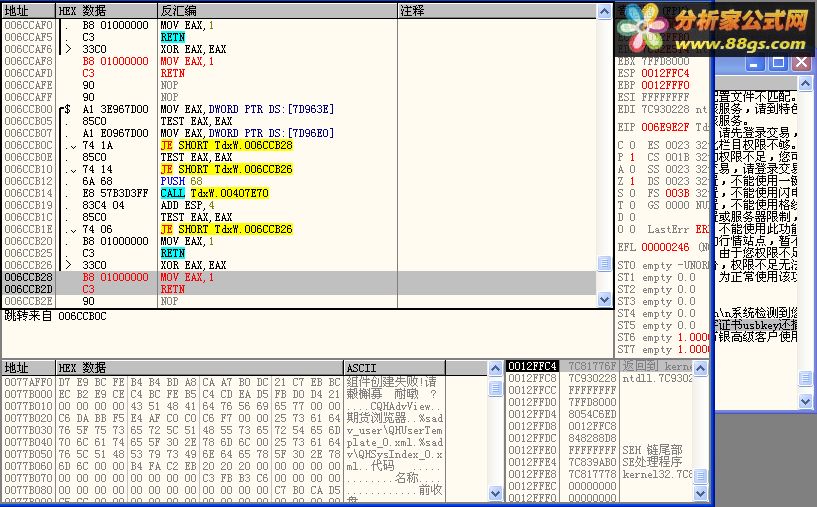Select stack entry 0012FFD4 value 8054C6ED
The image size is (817, 507).
point(600,414)
